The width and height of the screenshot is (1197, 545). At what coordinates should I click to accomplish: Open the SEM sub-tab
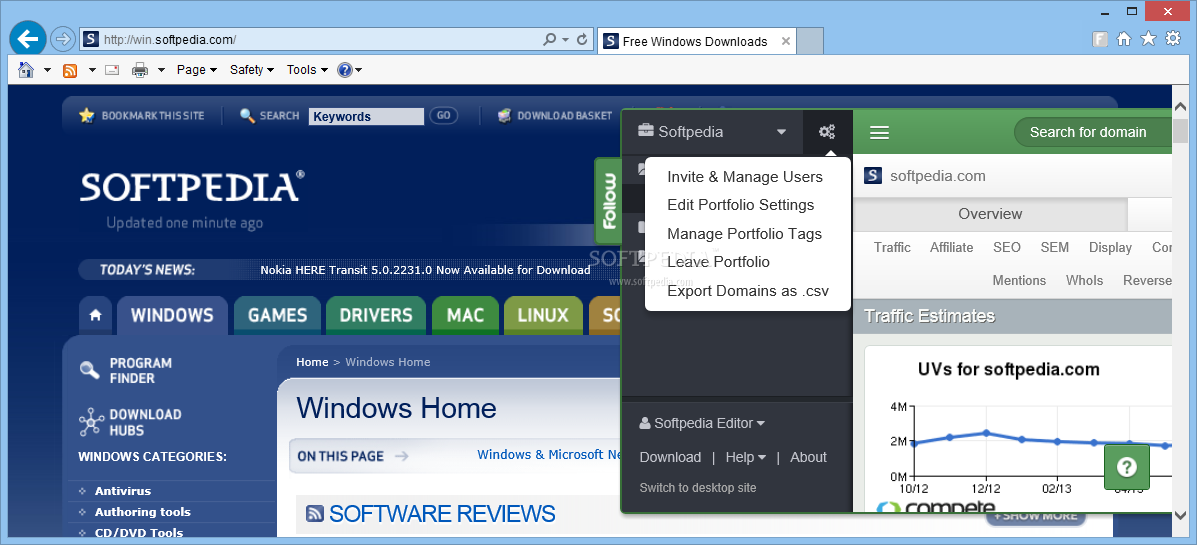1054,247
